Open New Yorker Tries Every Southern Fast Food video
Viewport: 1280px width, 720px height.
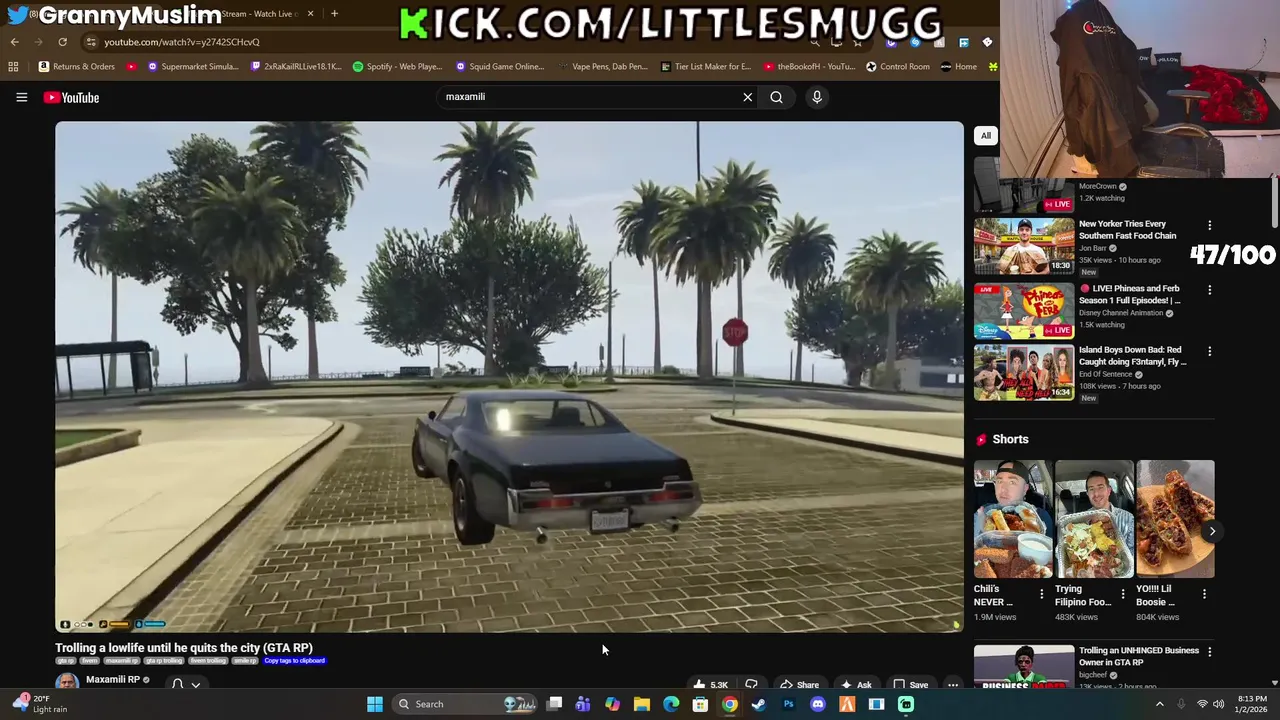pos(1024,246)
